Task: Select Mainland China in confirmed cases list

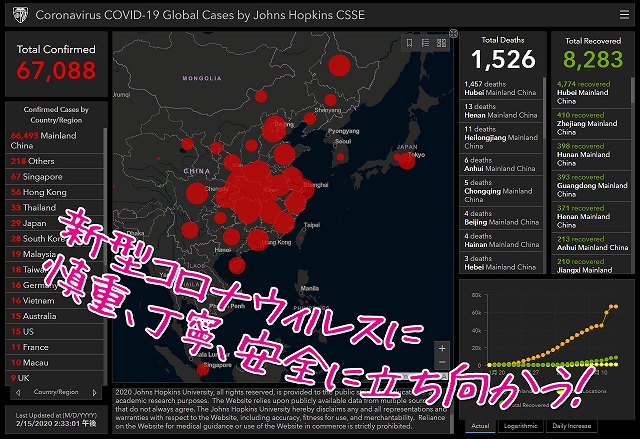Action: tap(54, 140)
